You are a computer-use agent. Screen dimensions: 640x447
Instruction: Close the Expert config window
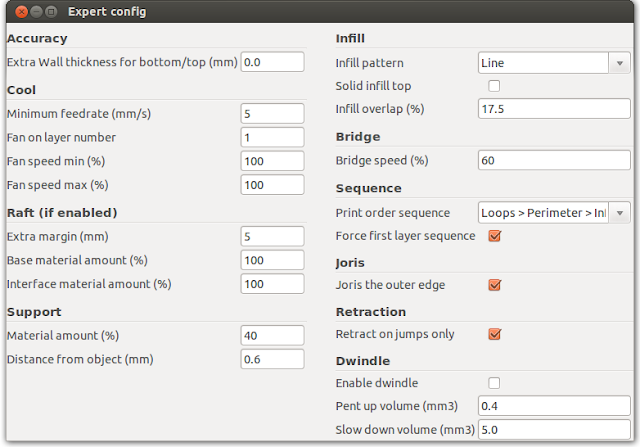20,12
